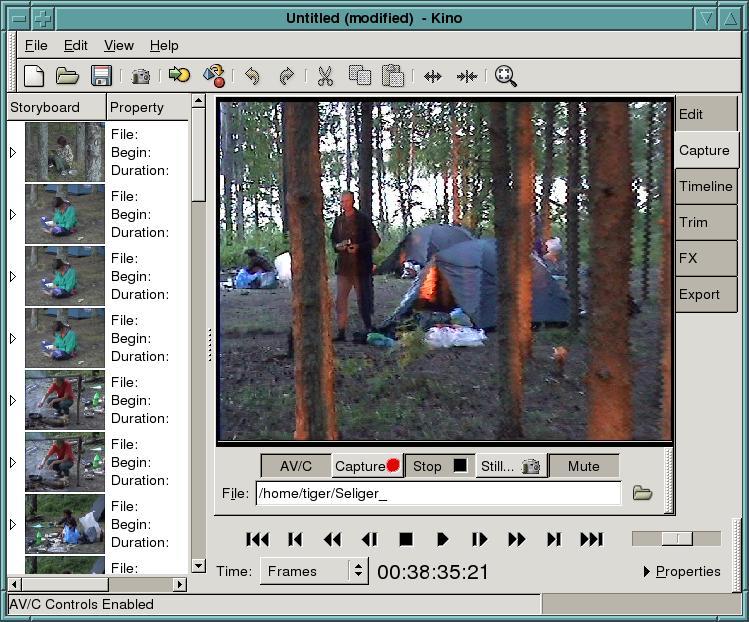
Task: Click the zoom magnifier toolbar icon
Action: click(505, 76)
